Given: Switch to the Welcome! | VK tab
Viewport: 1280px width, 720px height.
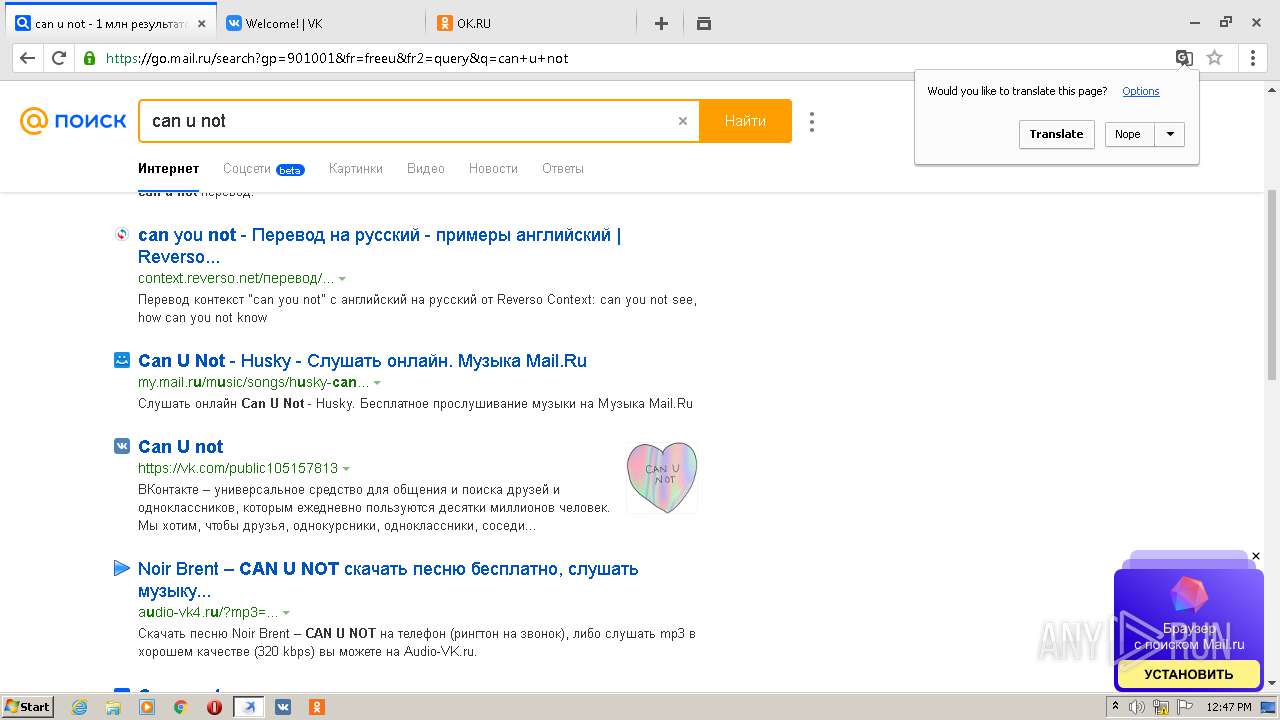Looking at the screenshot, I should pos(318,23).
